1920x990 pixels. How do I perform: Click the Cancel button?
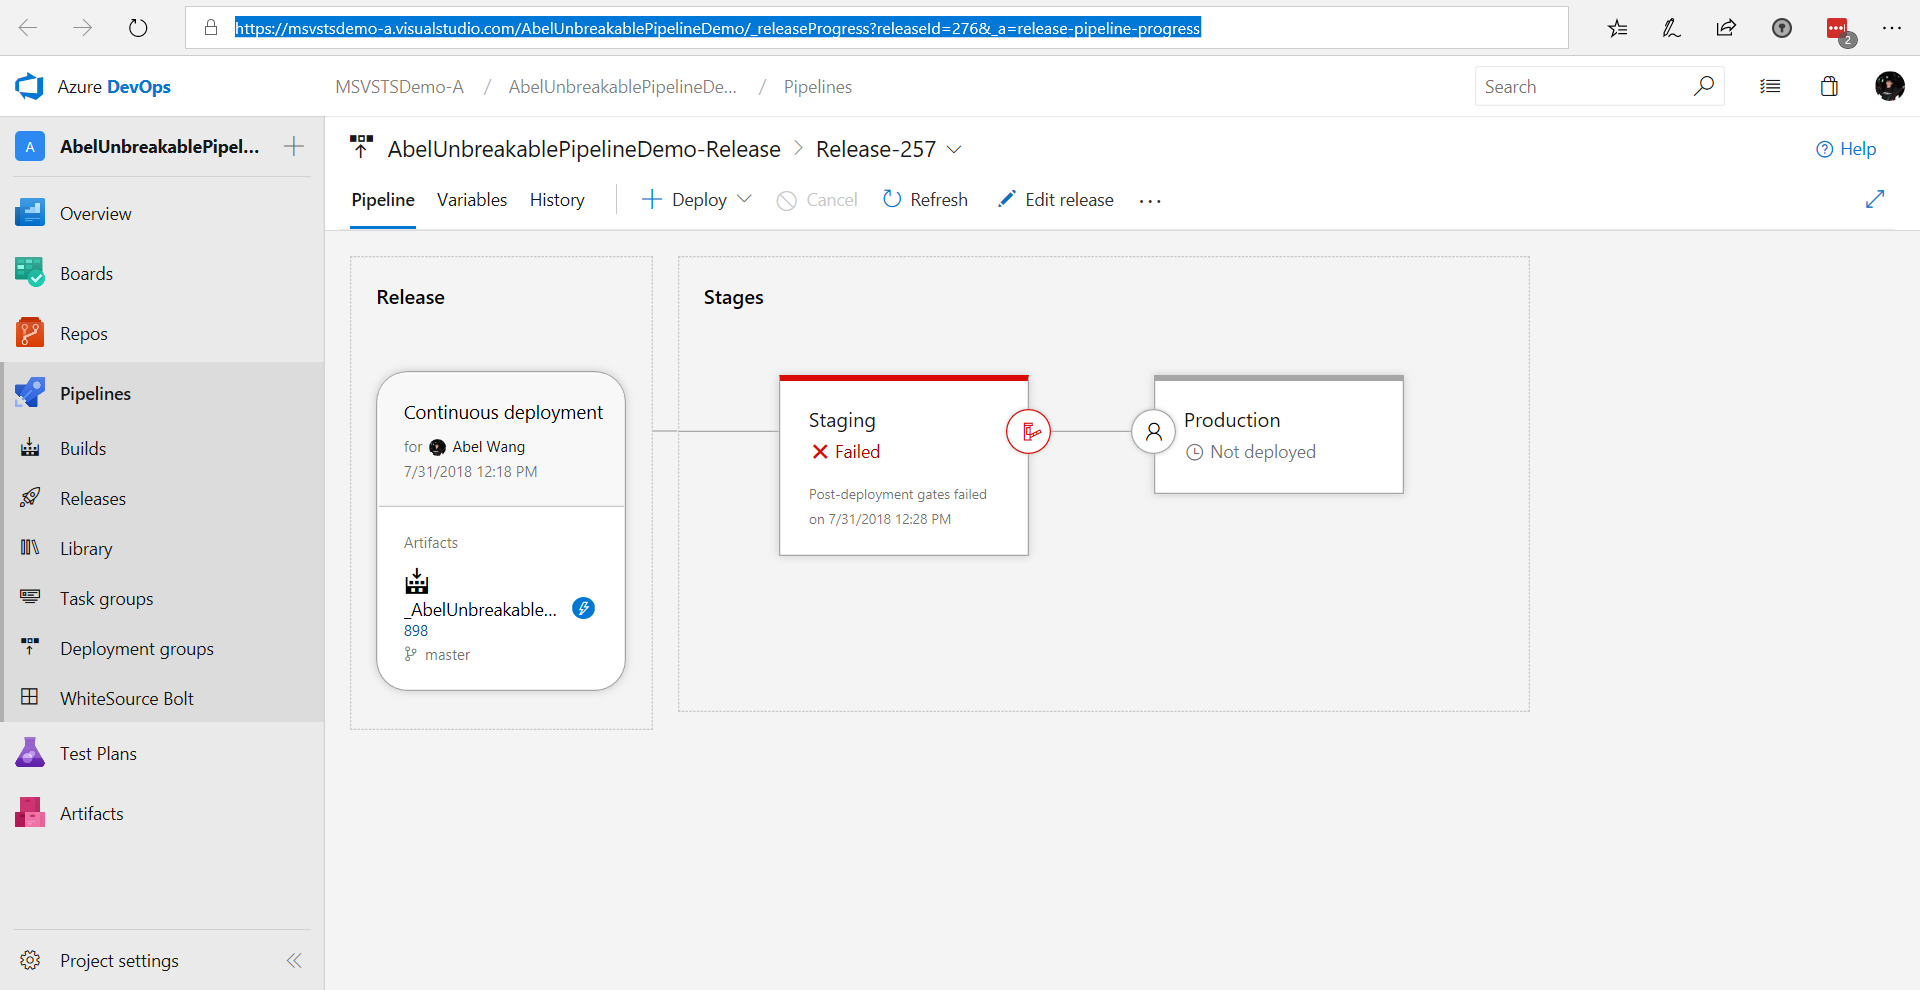pos(817,200)
